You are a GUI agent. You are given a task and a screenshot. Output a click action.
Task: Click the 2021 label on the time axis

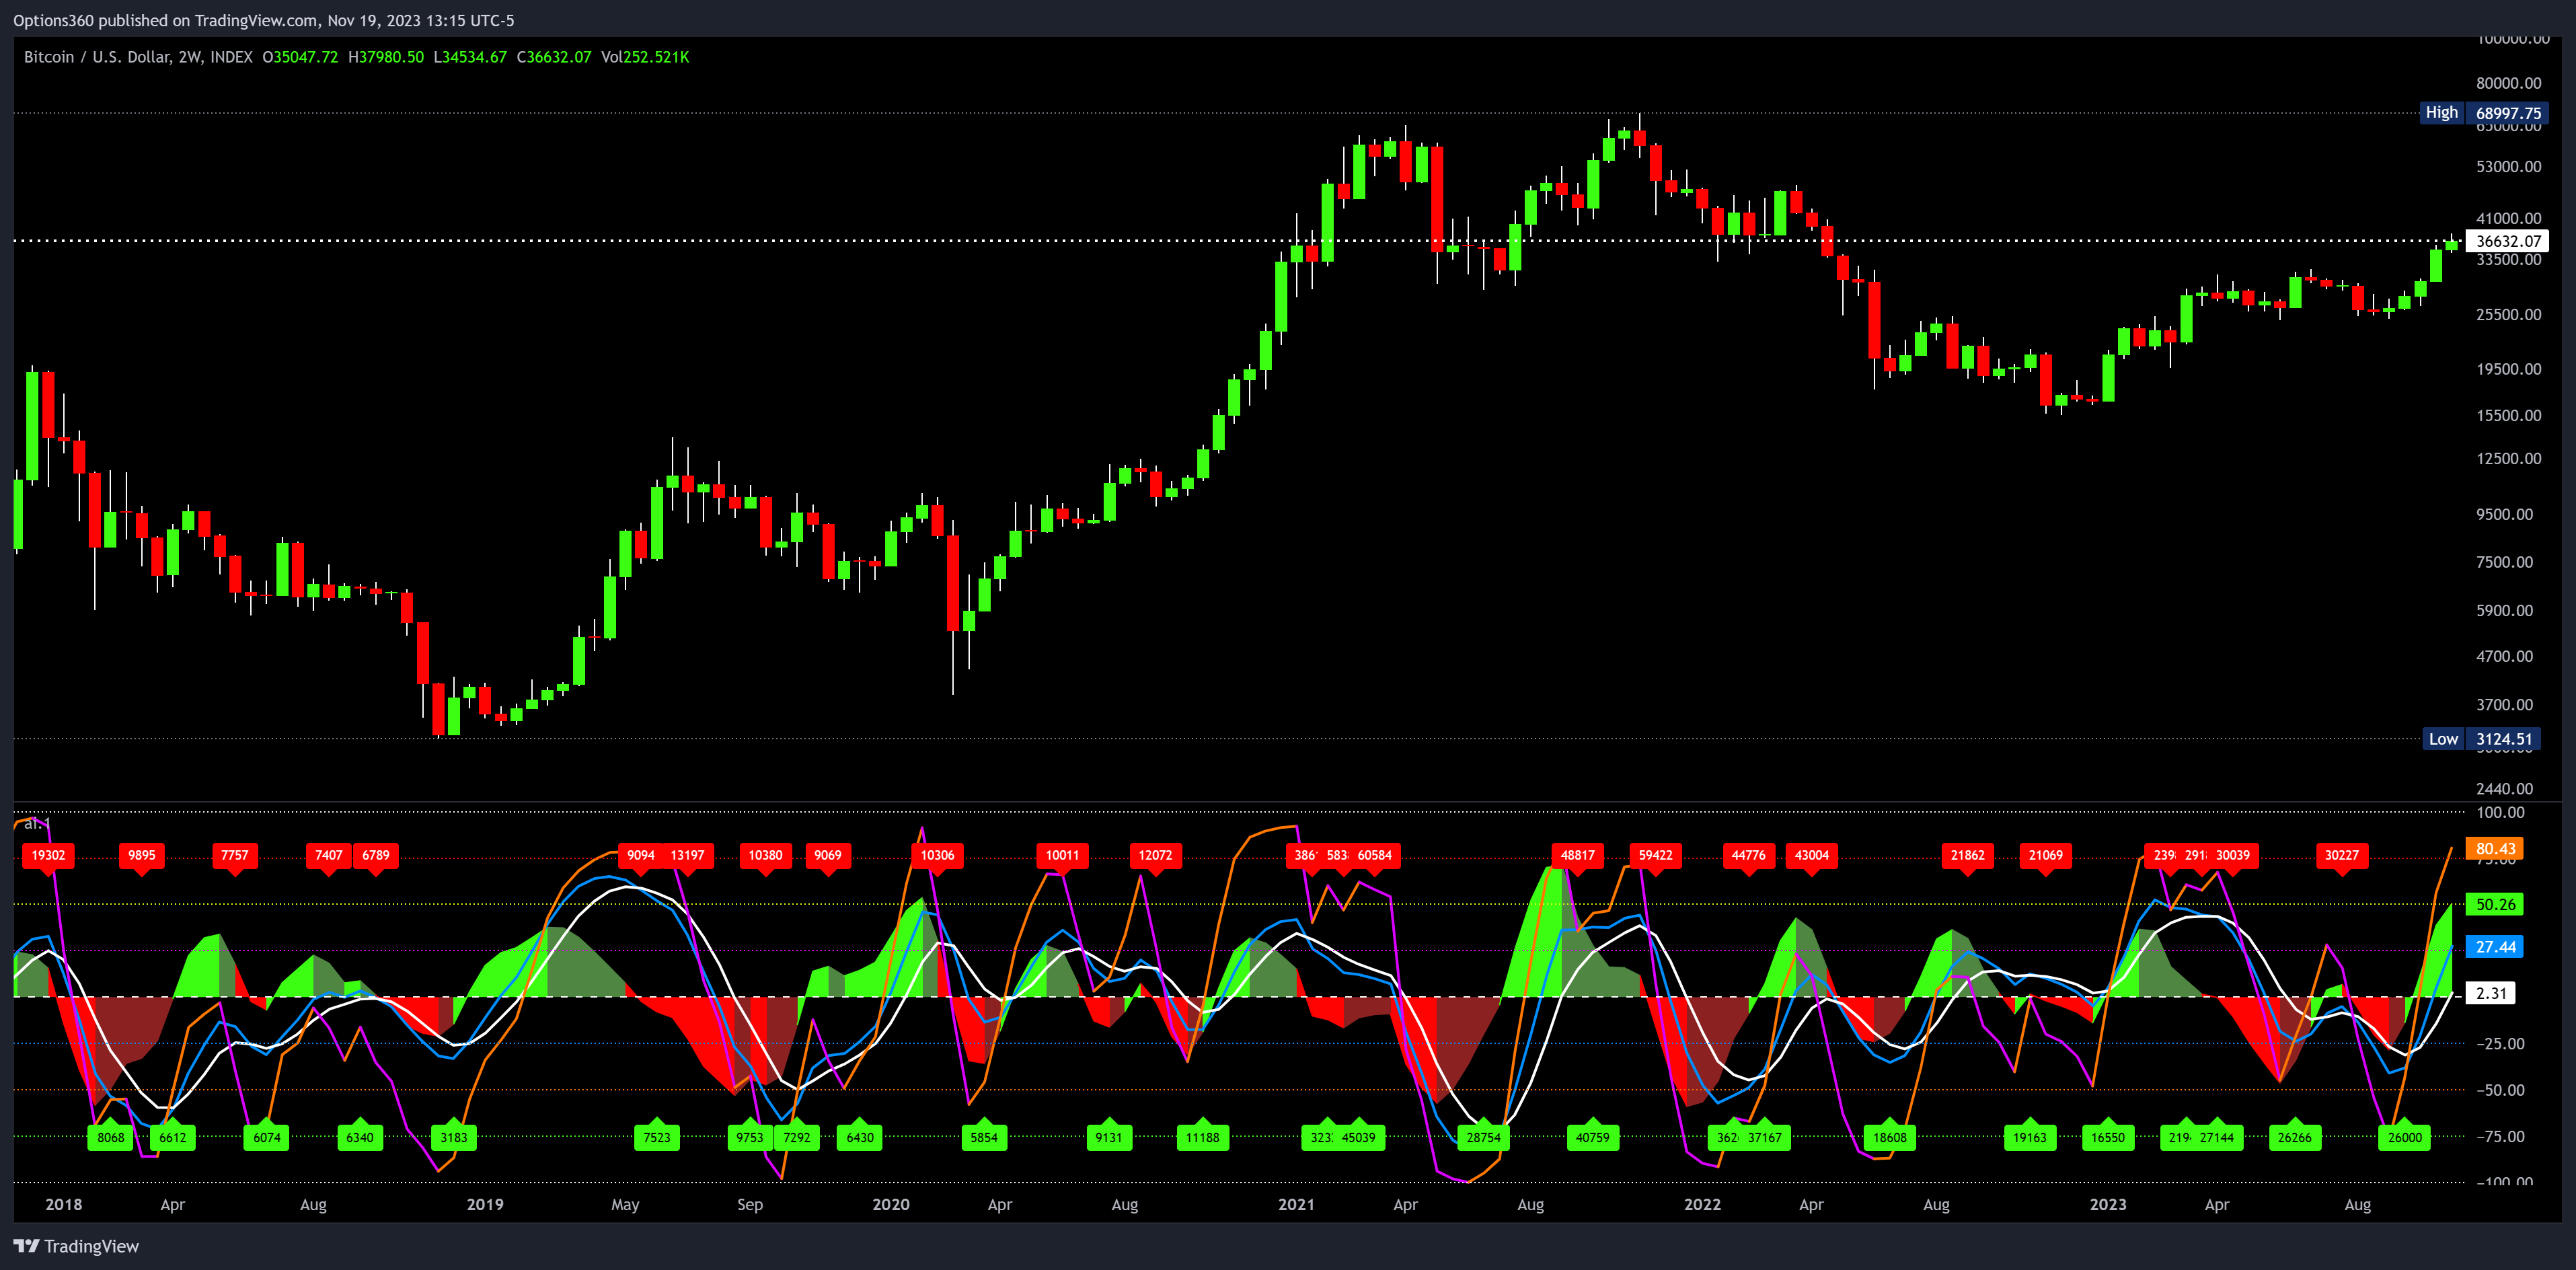tap(1296, 1204)
